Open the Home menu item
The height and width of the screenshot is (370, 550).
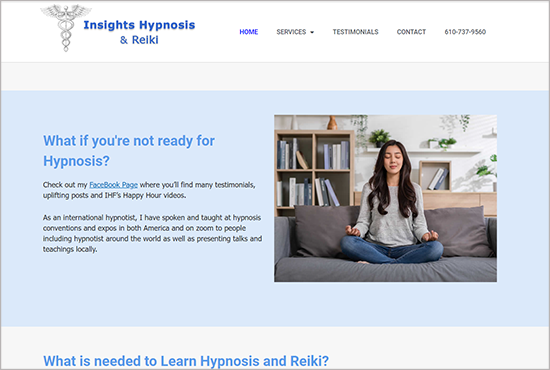249,32
